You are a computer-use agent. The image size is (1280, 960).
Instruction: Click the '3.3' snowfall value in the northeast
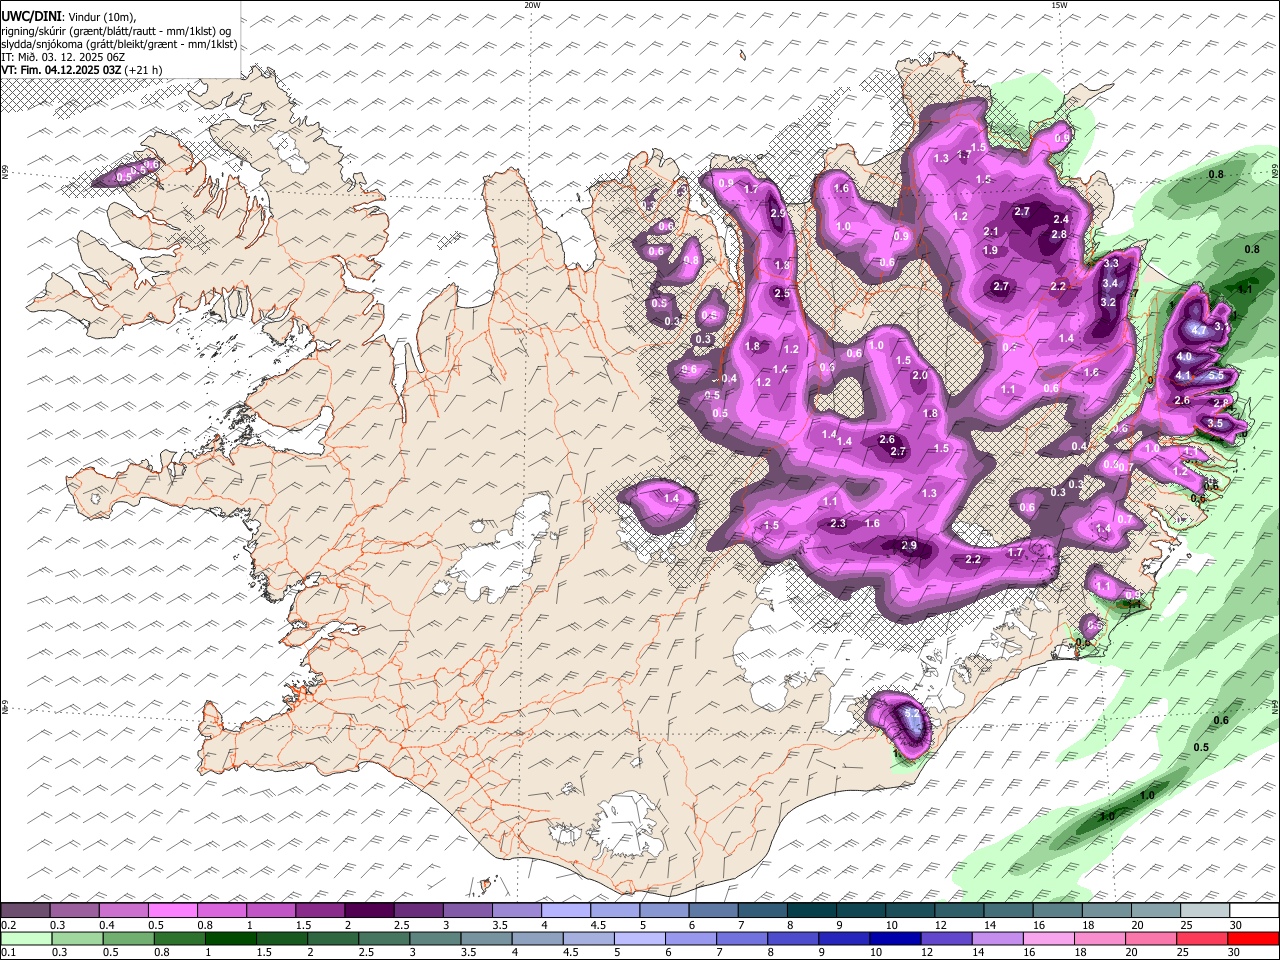pos(1111,264)
